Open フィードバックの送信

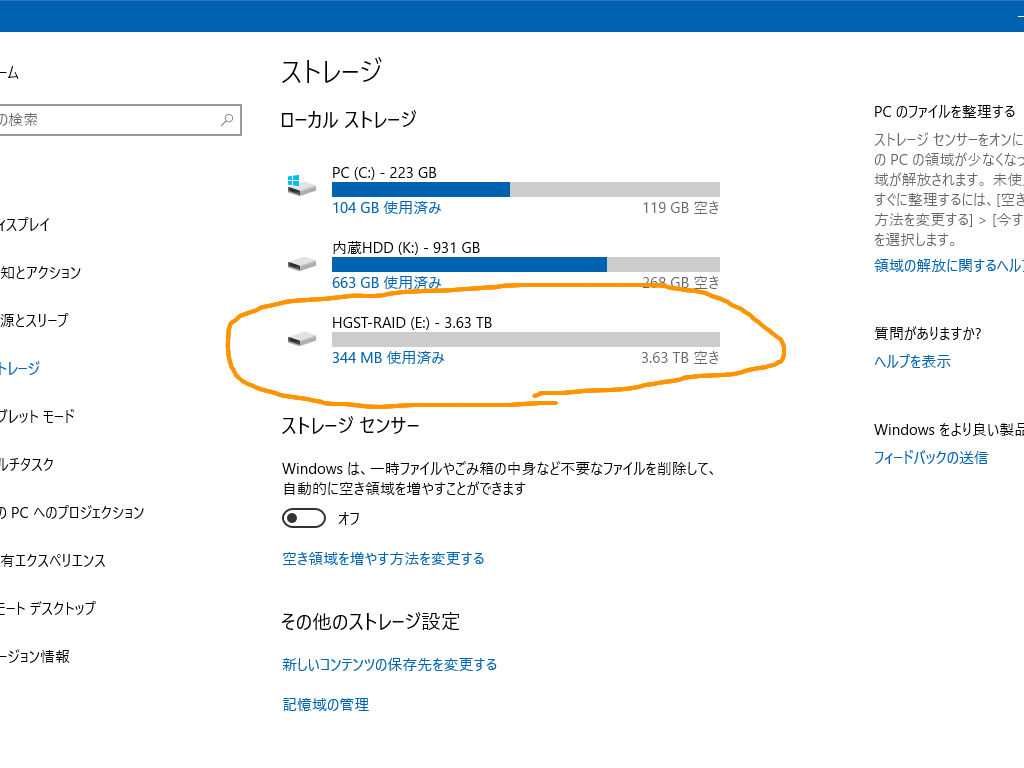(x=932, y=457)
